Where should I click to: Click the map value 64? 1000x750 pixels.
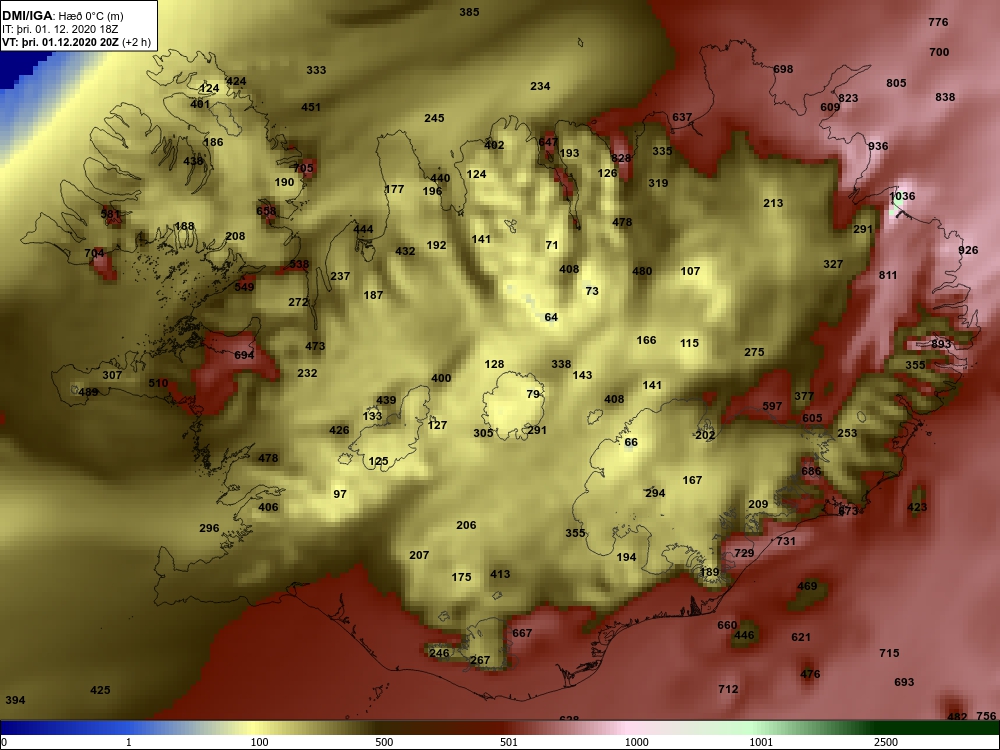[552, 317]
